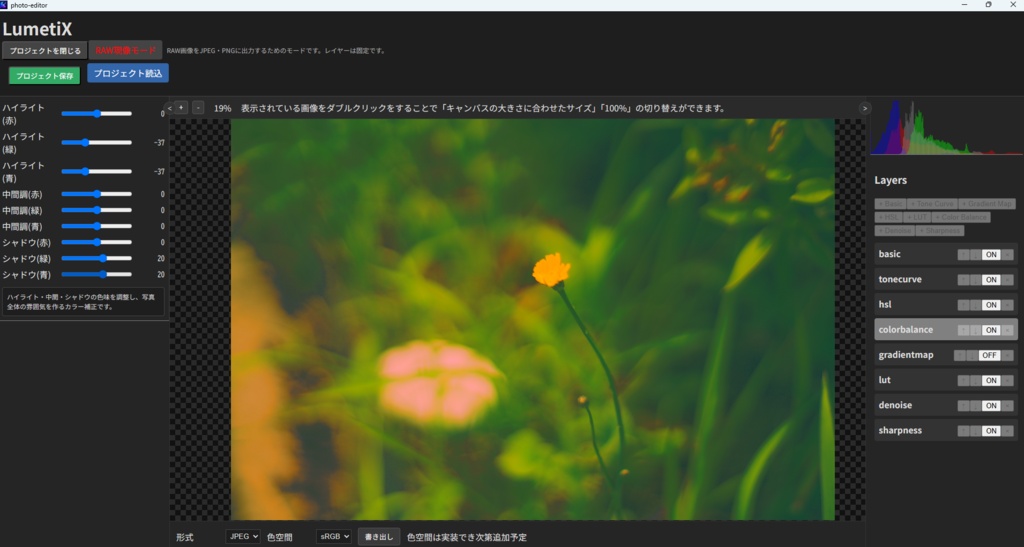
Task: Adjust the ハイライト(赤) slider
Action: pos(97,114)
